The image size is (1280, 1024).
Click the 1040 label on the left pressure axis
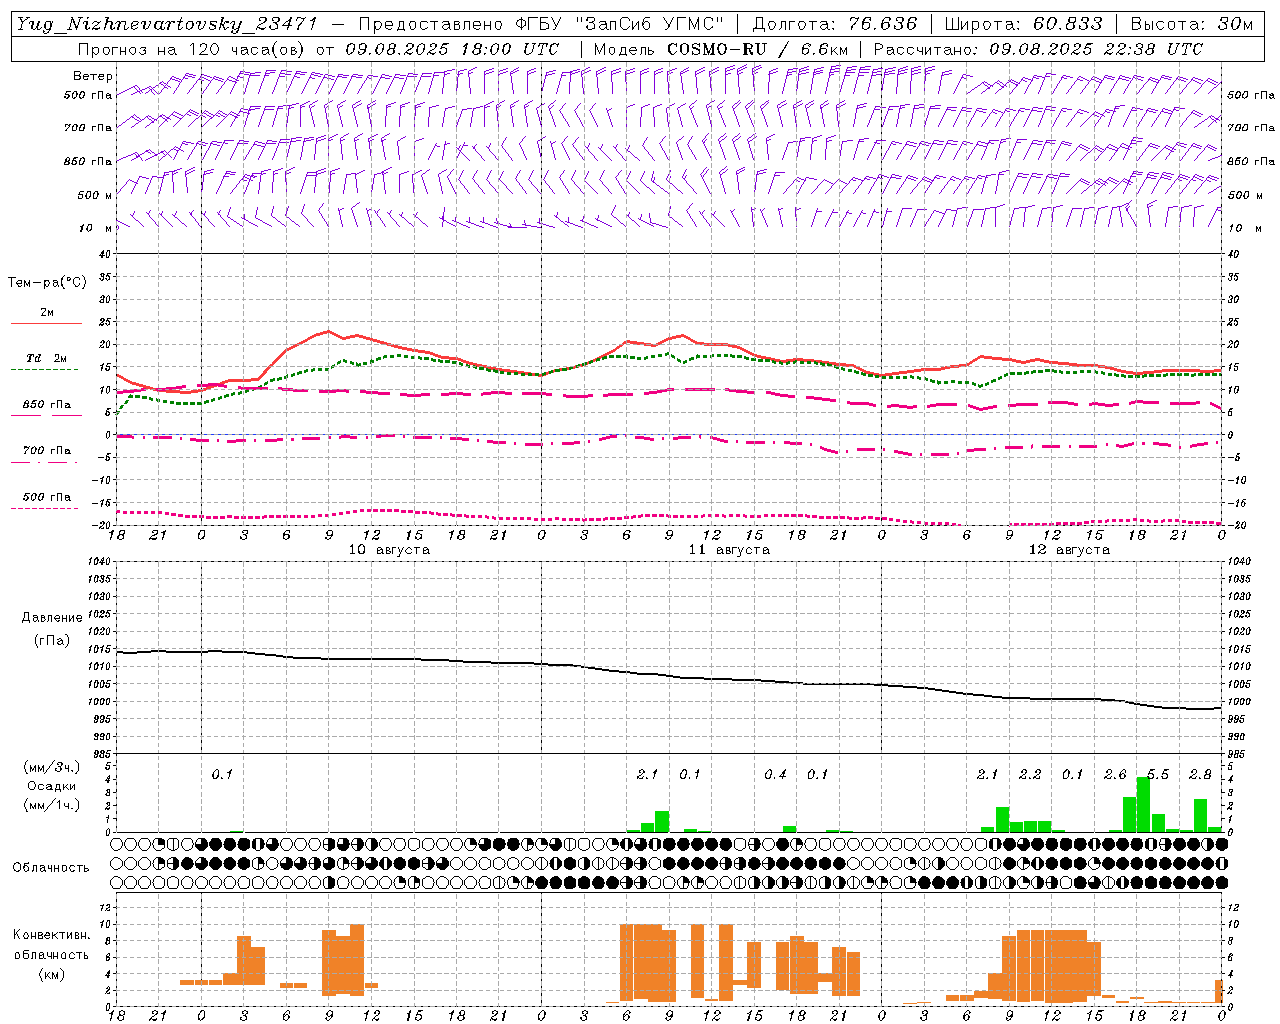coord(98,562)
